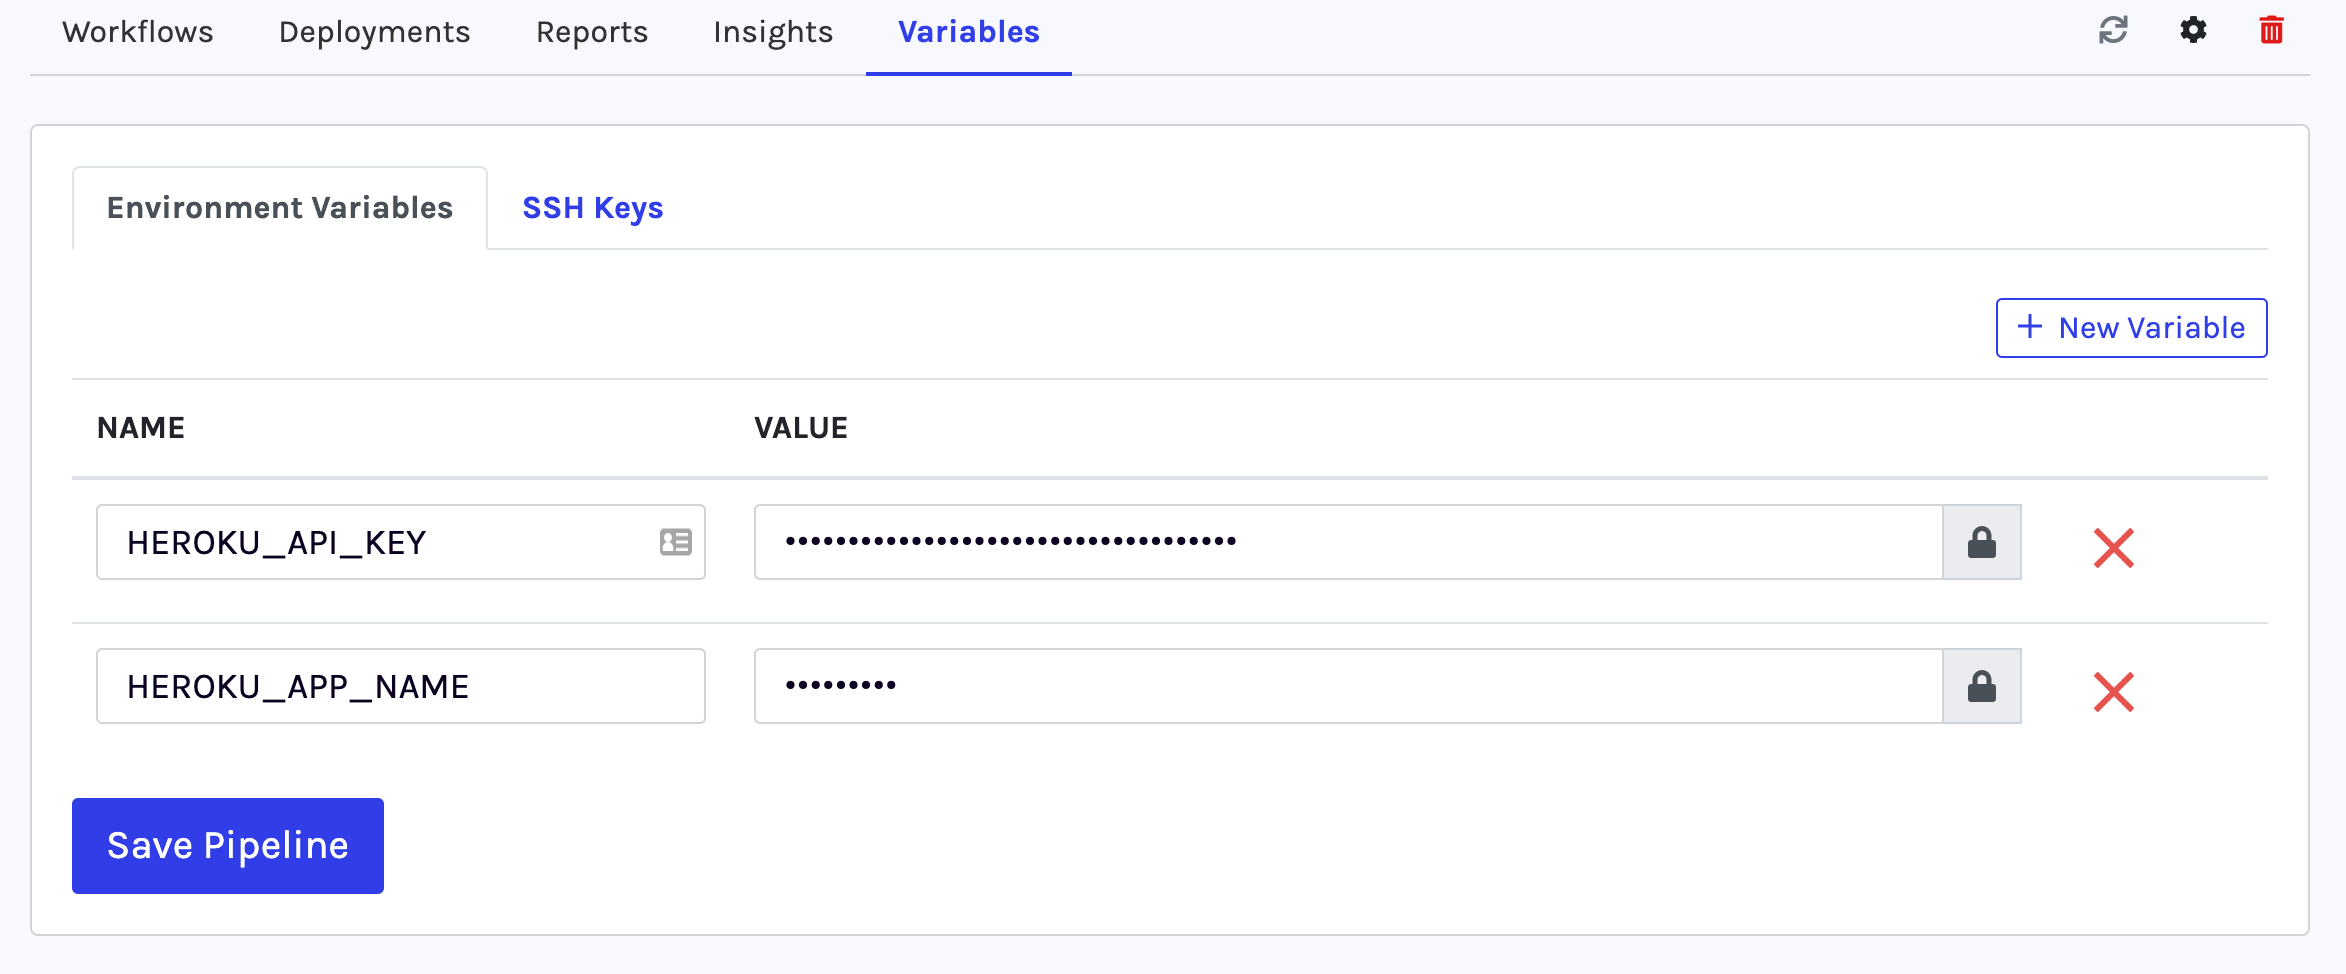2346x974 pixels.
Task: Click the red trash delete icon
Action: [2271, 30]
